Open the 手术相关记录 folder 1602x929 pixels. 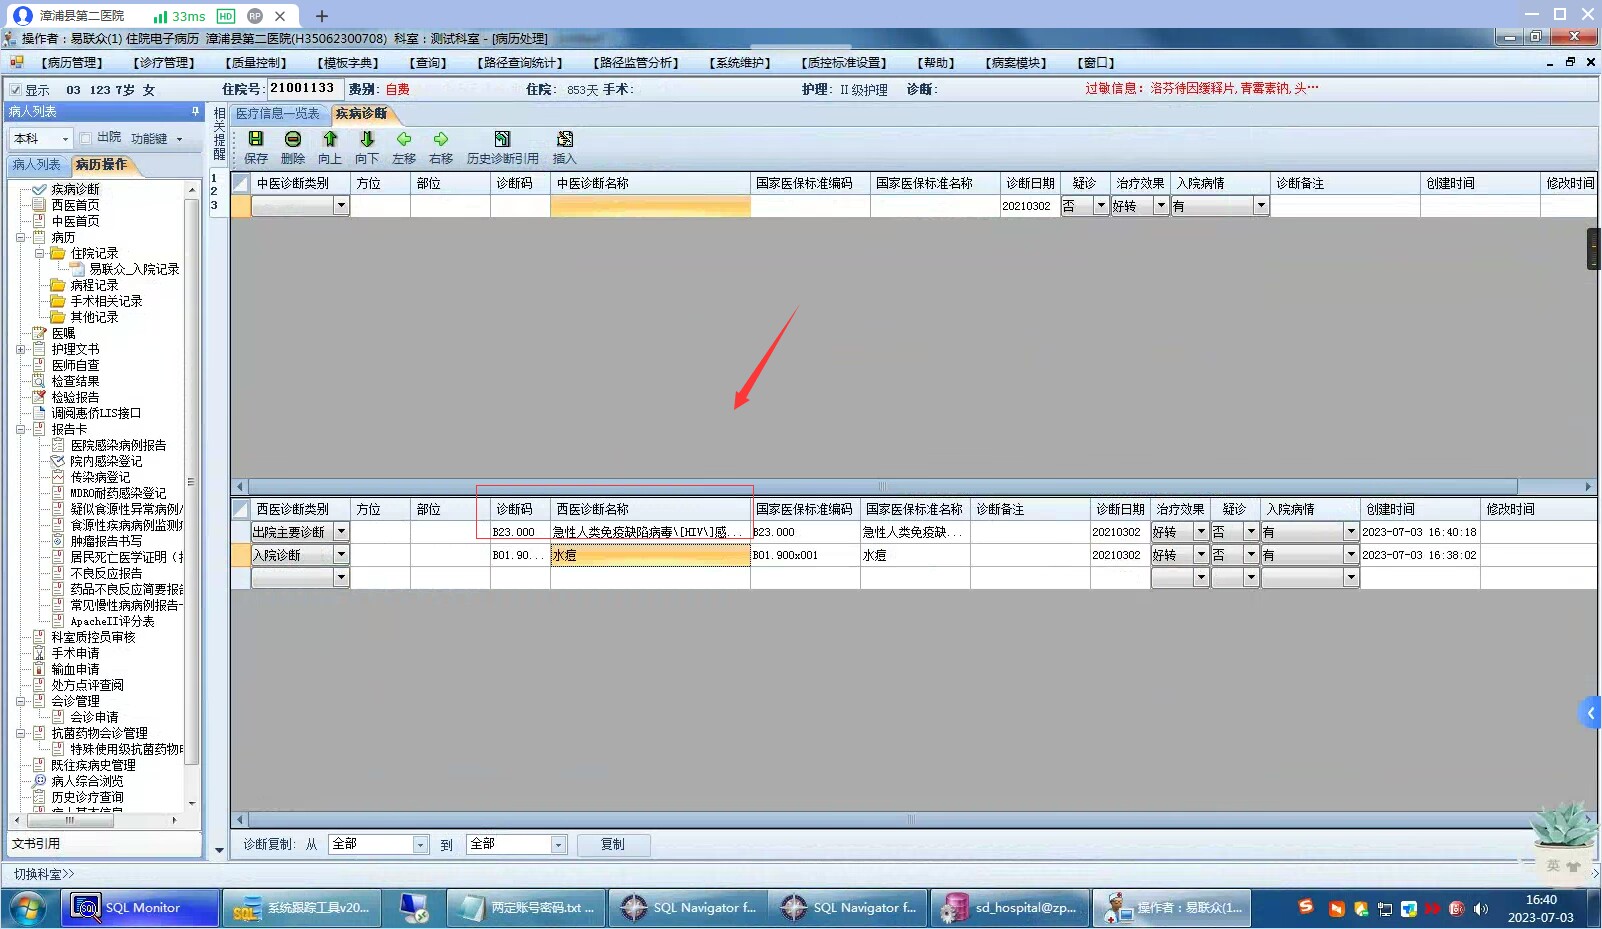(106, 301)
